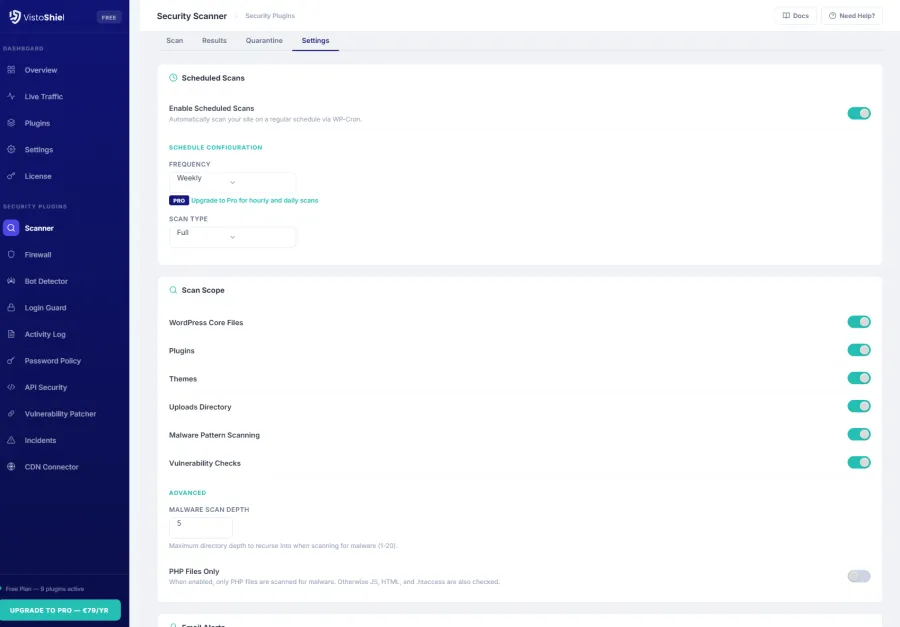Open the VistoShiel logo icon

[13, 16]
